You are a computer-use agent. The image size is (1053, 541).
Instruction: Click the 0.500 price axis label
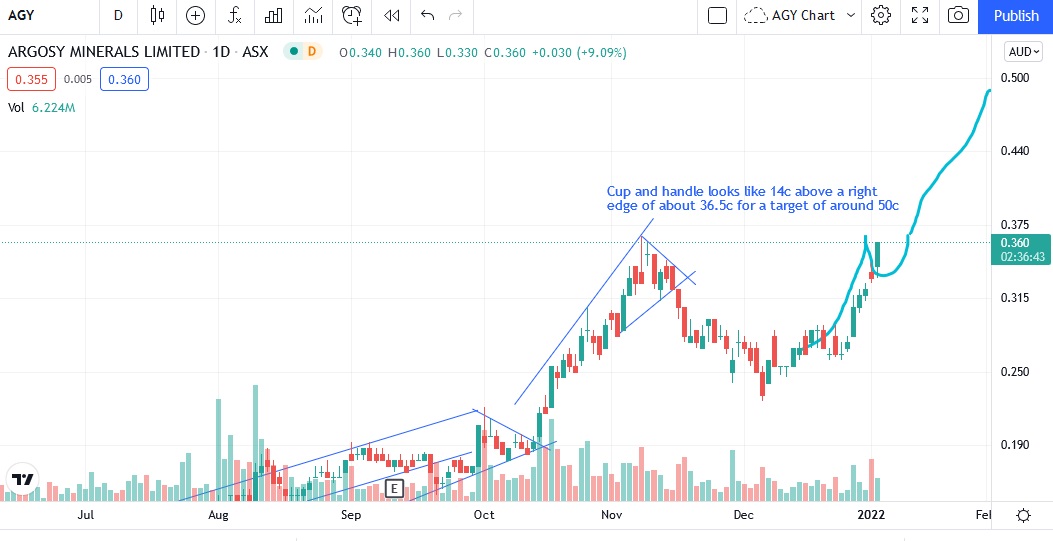pos(1015,78)
